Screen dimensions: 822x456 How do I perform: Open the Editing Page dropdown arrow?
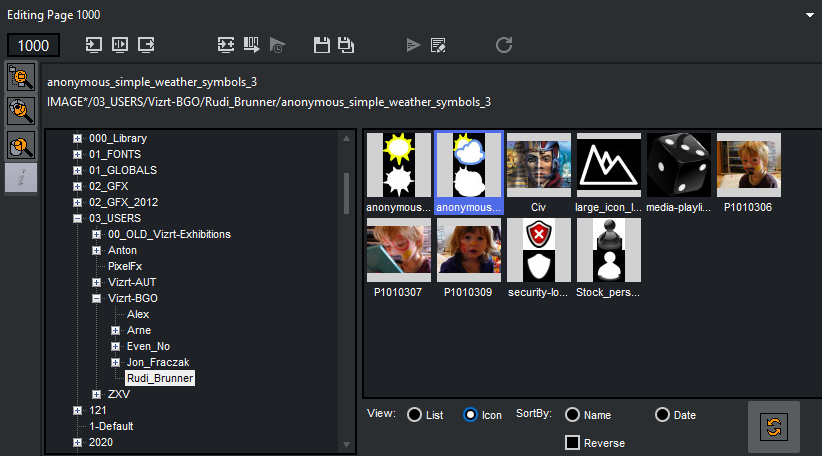coord(808,15)
